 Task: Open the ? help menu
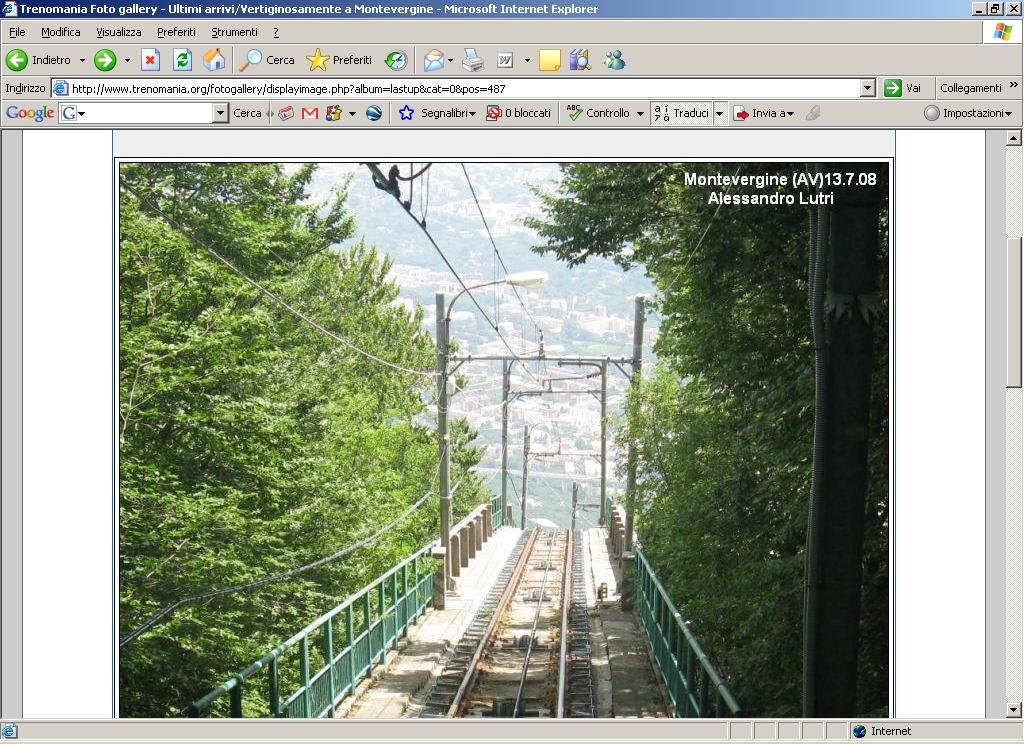[276, 32]
